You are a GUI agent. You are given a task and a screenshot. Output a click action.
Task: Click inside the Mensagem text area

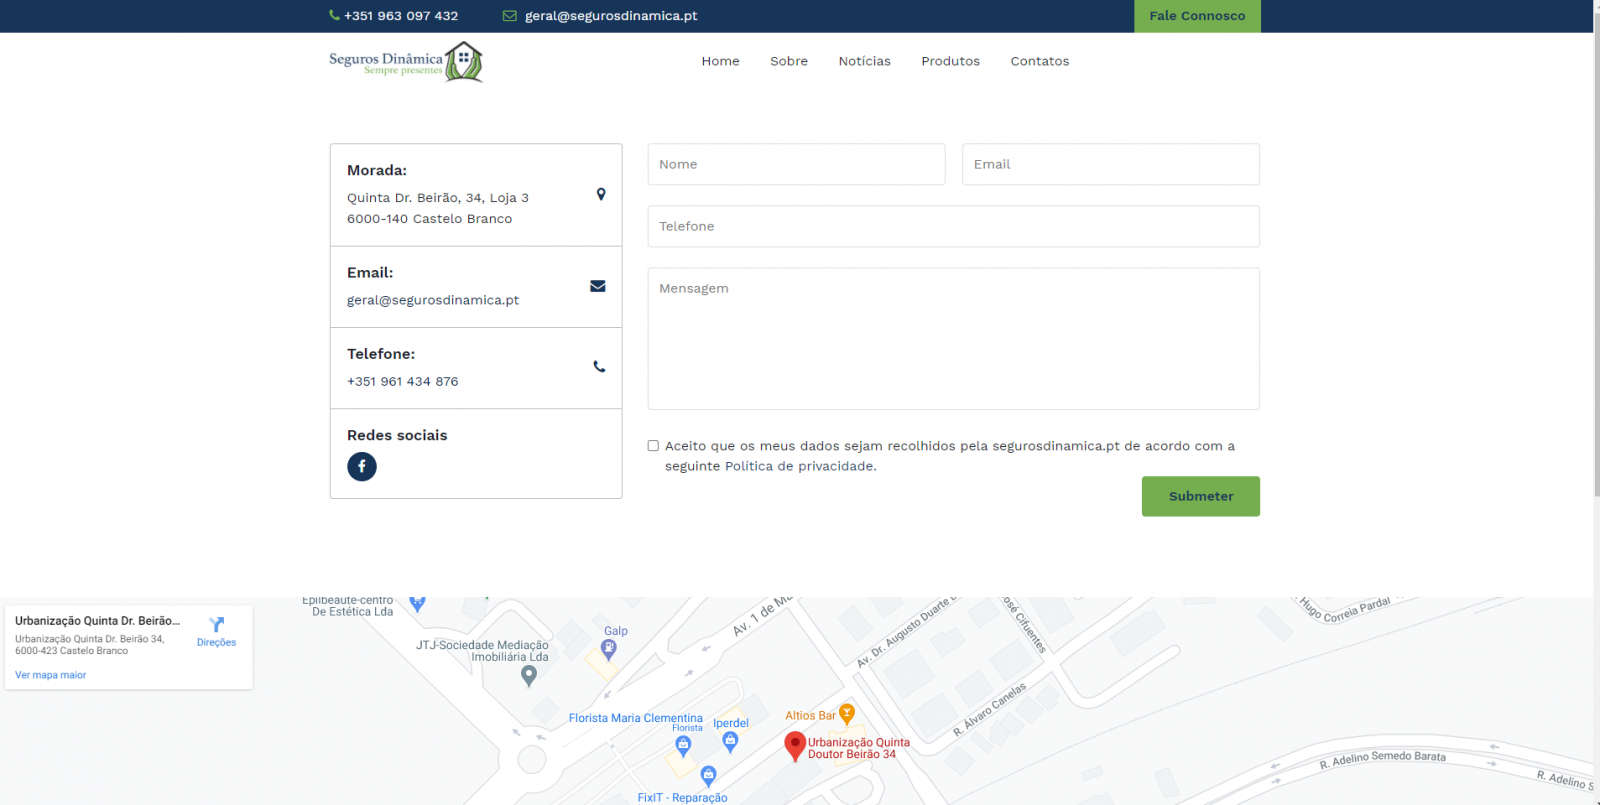(953, 338)
